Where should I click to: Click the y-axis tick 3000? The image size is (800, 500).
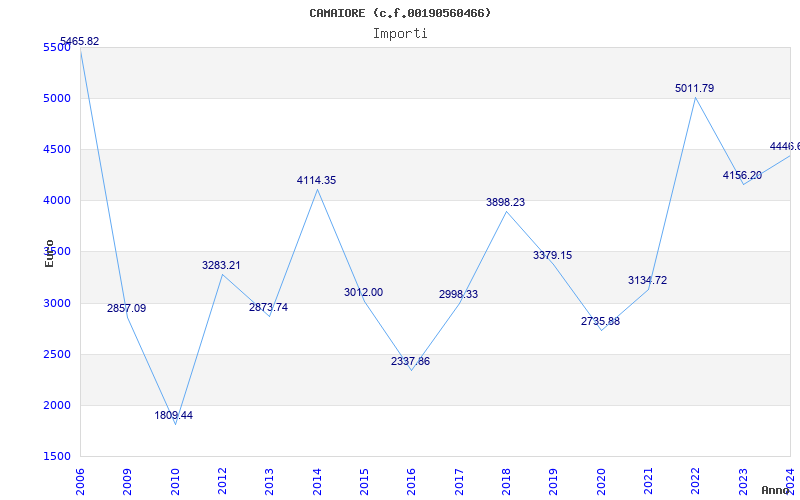[57, 303]
